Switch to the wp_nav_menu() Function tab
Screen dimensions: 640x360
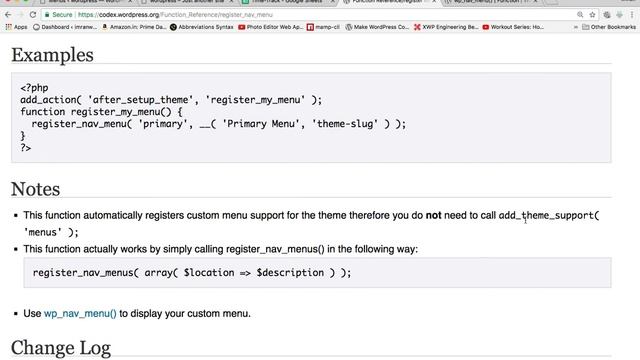point(490,2)
